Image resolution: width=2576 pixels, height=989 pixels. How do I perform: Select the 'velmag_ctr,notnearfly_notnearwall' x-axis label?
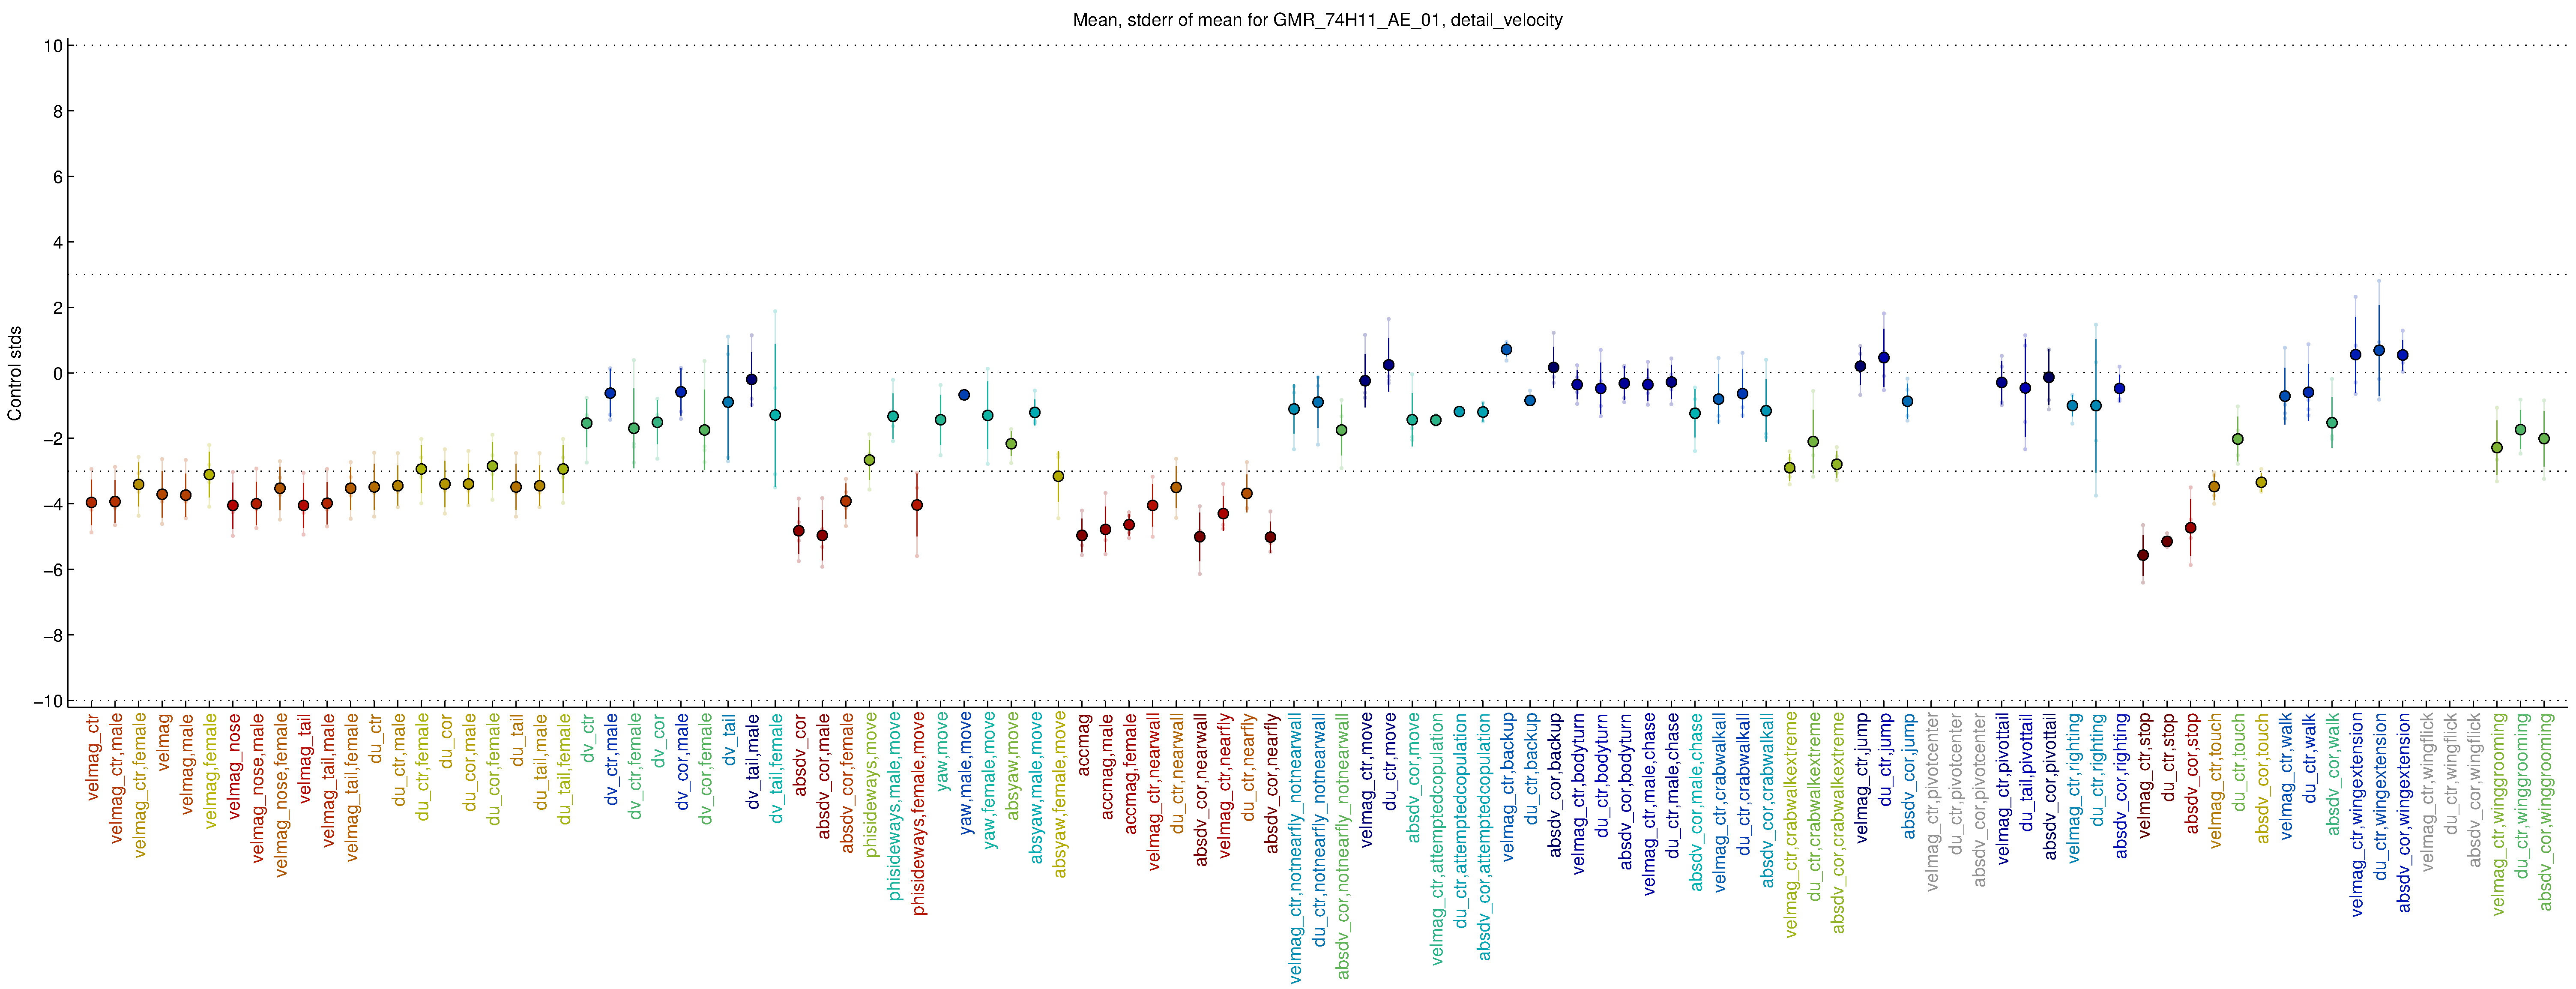pyautogui.click(x=1296, y=848)
